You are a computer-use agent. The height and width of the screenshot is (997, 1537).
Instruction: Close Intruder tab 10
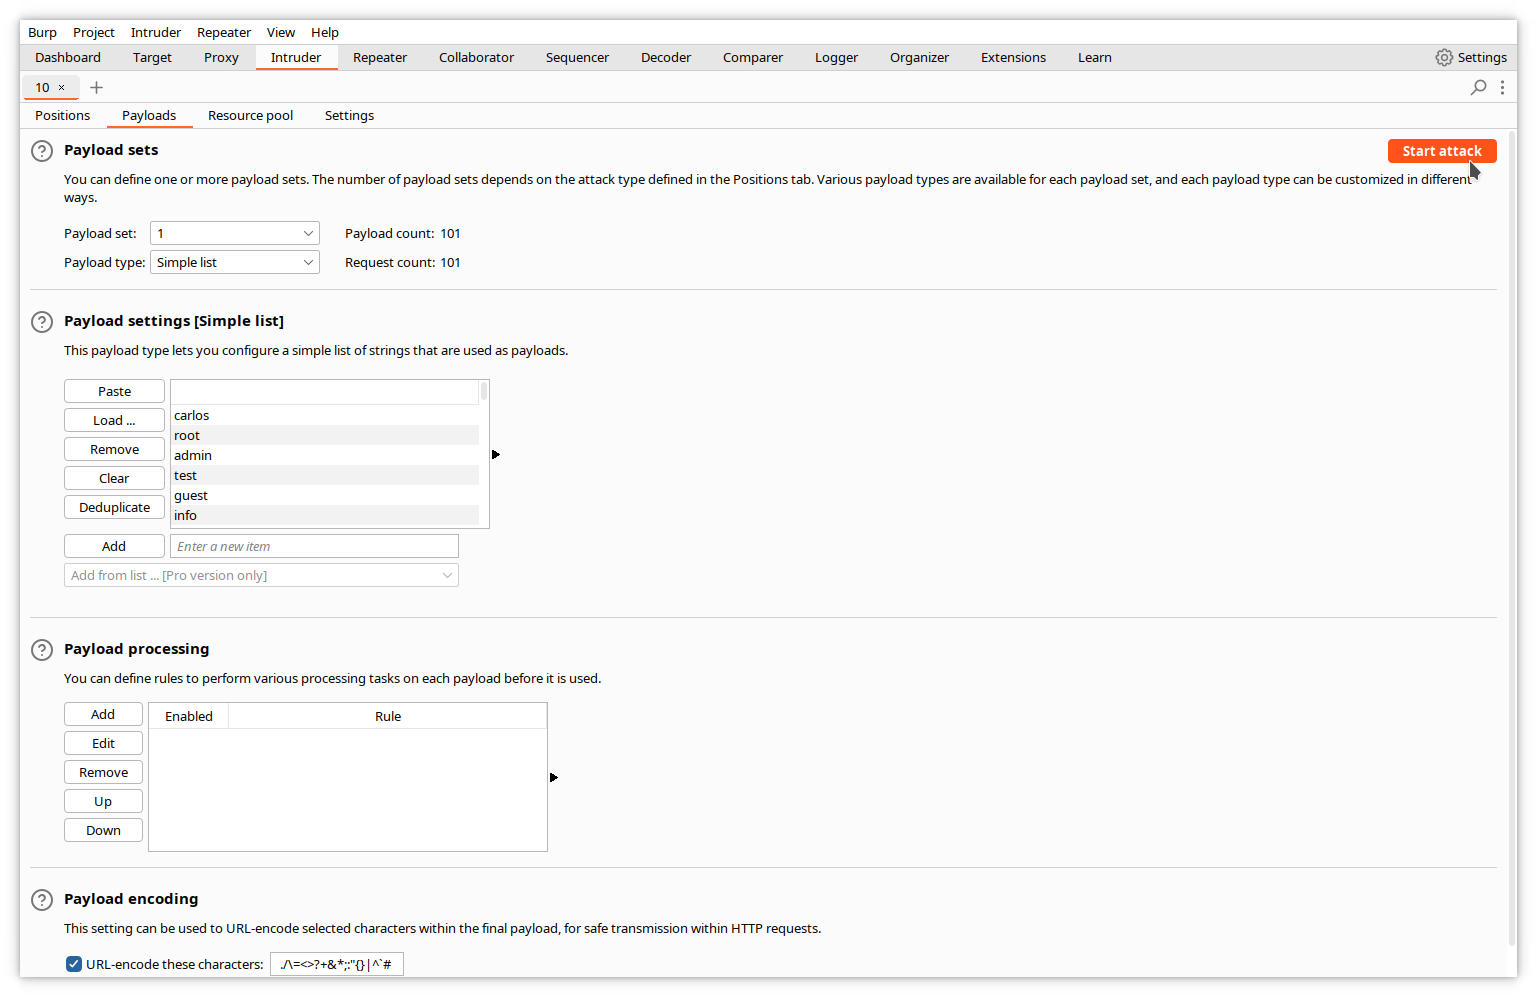(x=61, y=88)
